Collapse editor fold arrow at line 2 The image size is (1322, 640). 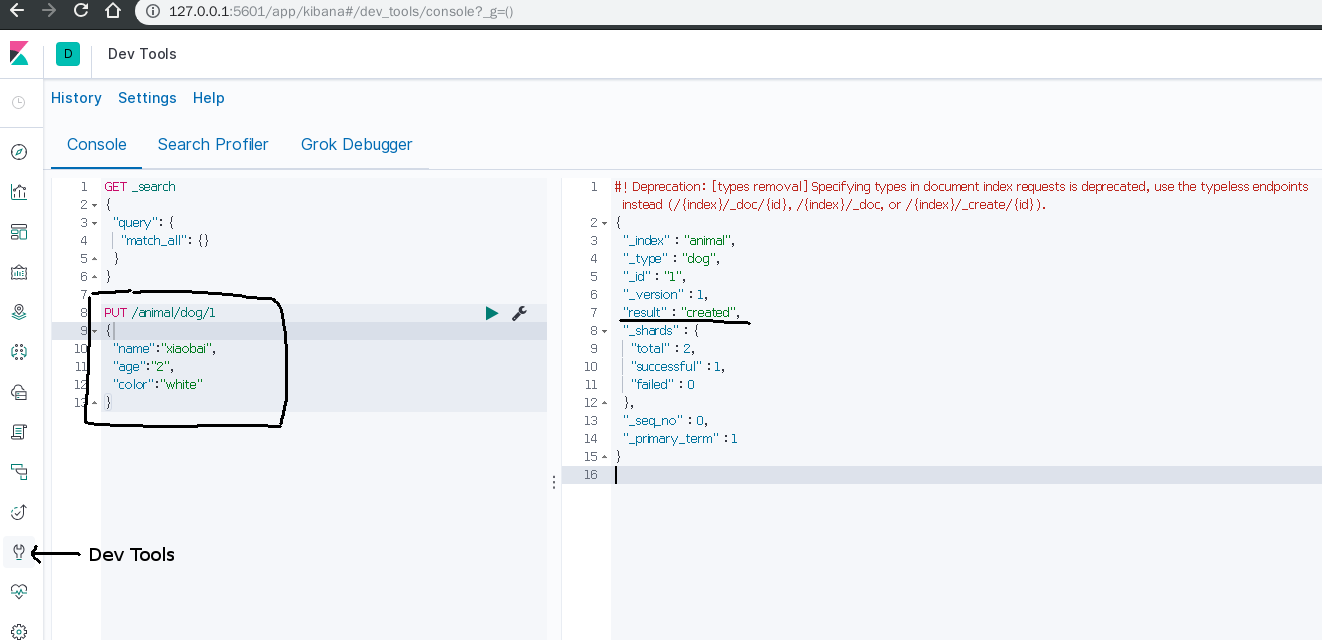pyautogui.click(x=95, y=205)
